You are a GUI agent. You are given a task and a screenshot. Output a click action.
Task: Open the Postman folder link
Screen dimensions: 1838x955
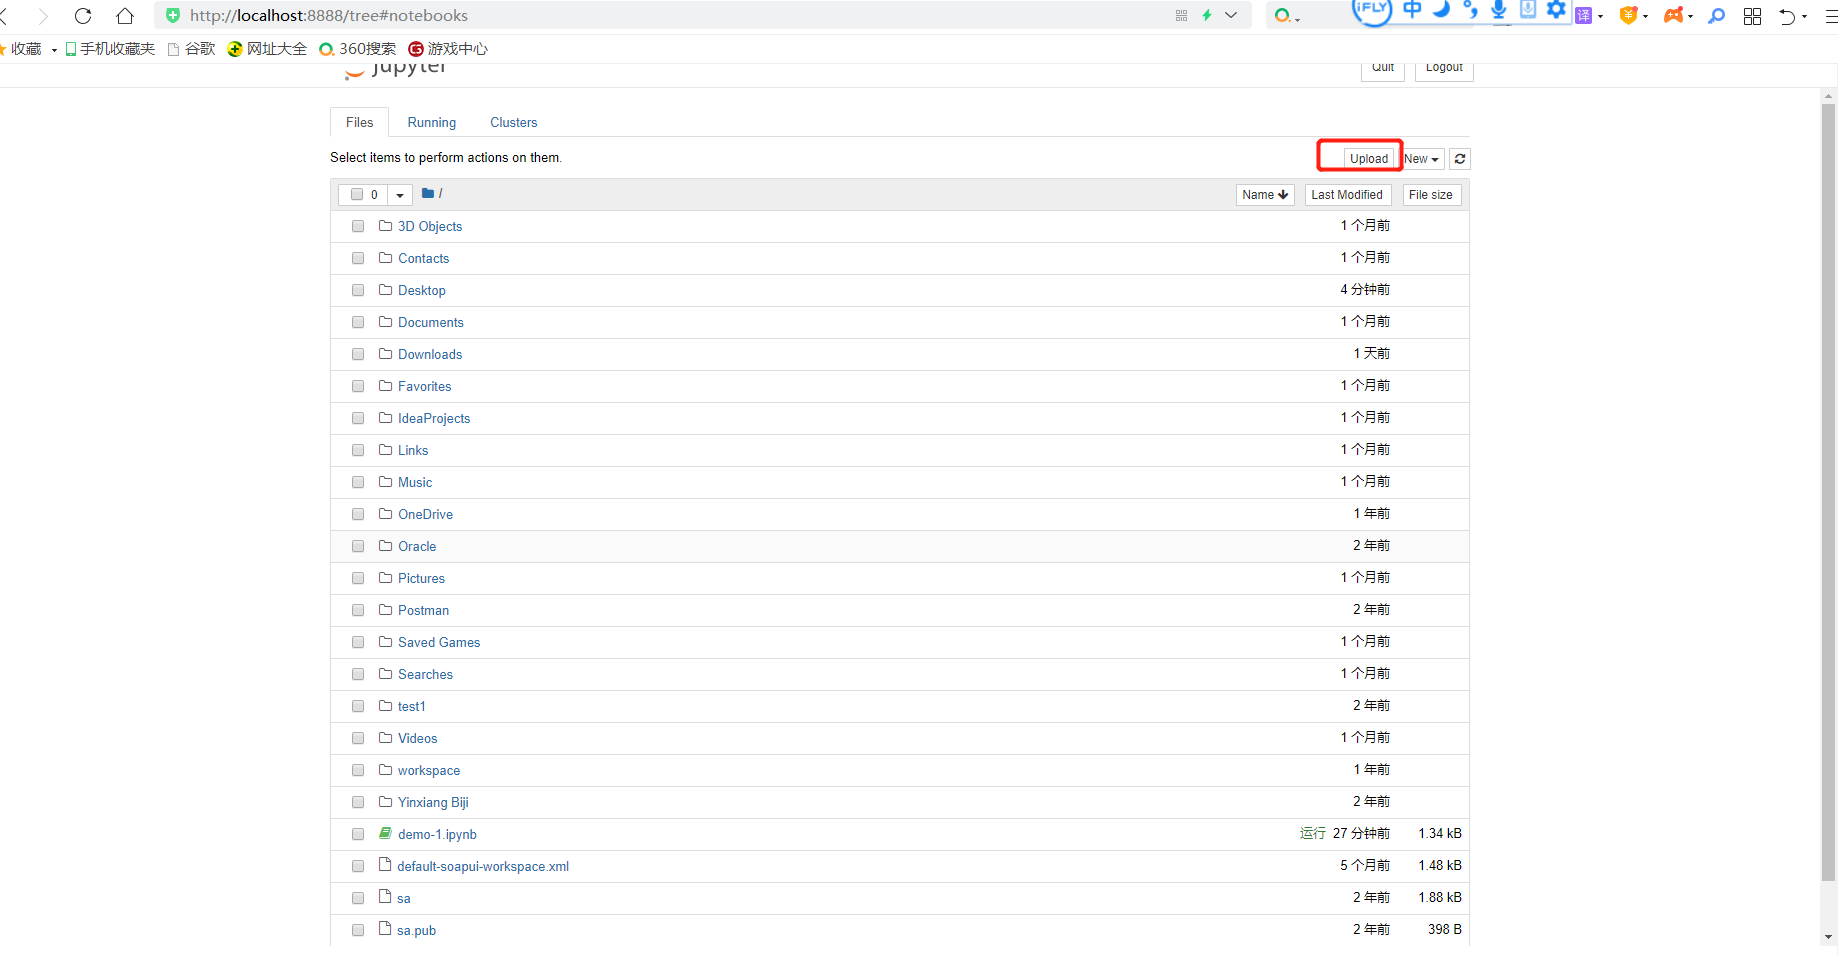coord(423,610)
